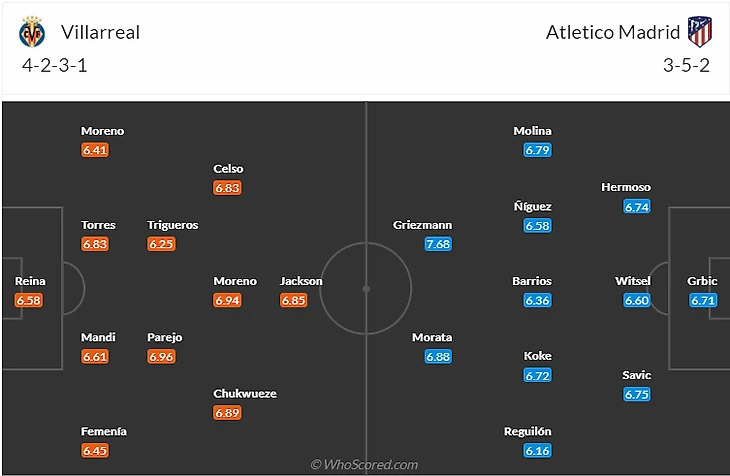Select the player name Morata
The height and width of the screenshot is (476, 730).
coord(432,337)
